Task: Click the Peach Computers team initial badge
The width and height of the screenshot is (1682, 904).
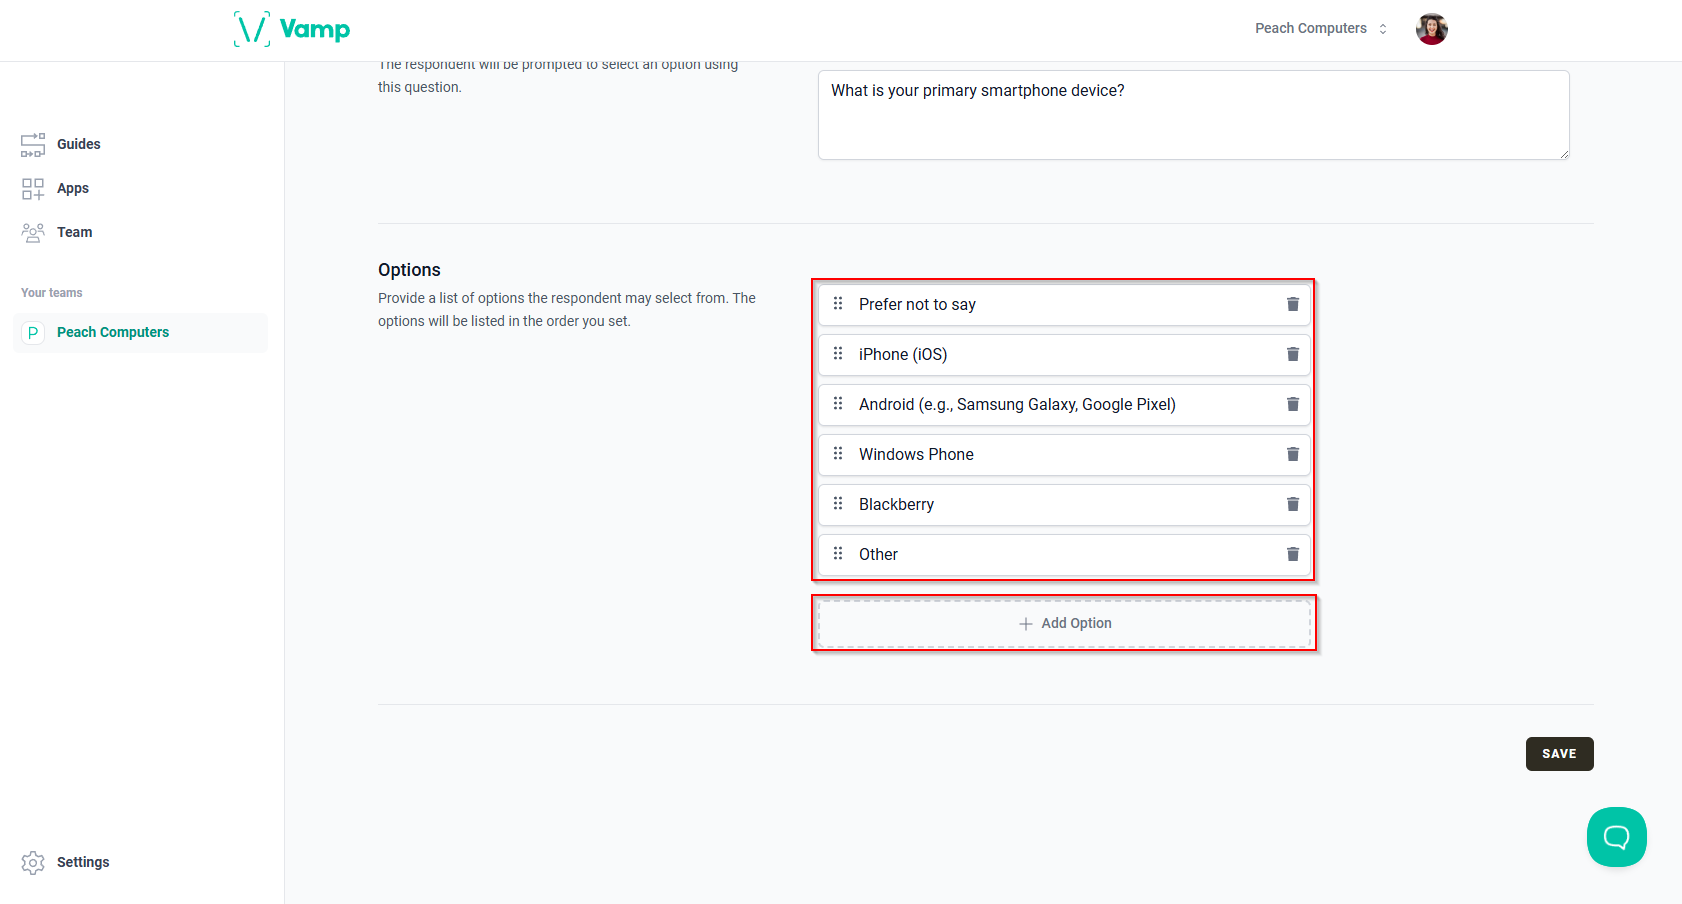Action: 33,331
